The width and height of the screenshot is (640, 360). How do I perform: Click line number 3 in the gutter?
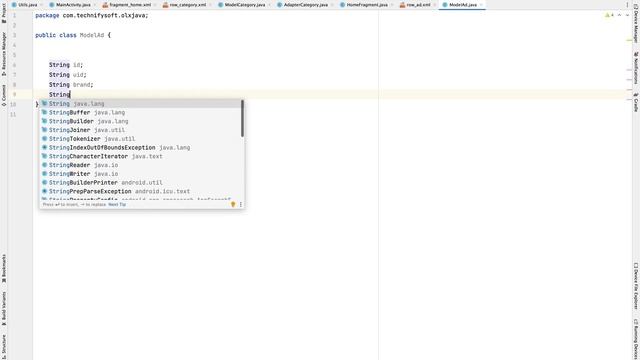click(14, 35)
